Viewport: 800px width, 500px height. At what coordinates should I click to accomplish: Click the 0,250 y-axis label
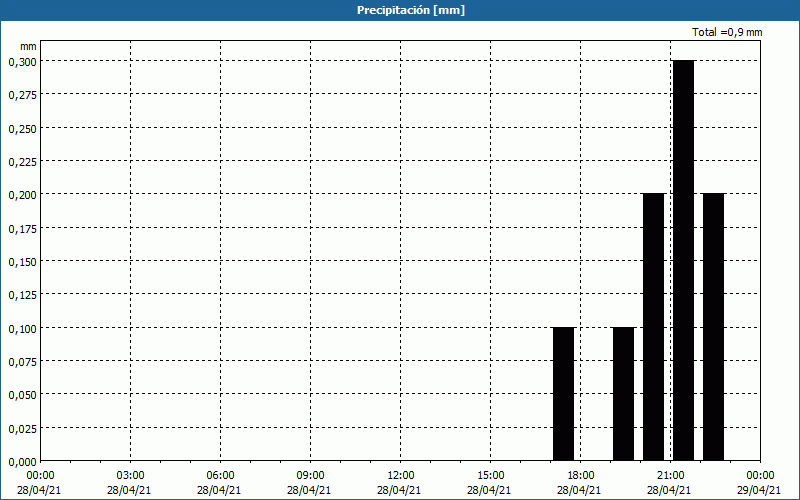pyautogui.click(x=22, y=129)
